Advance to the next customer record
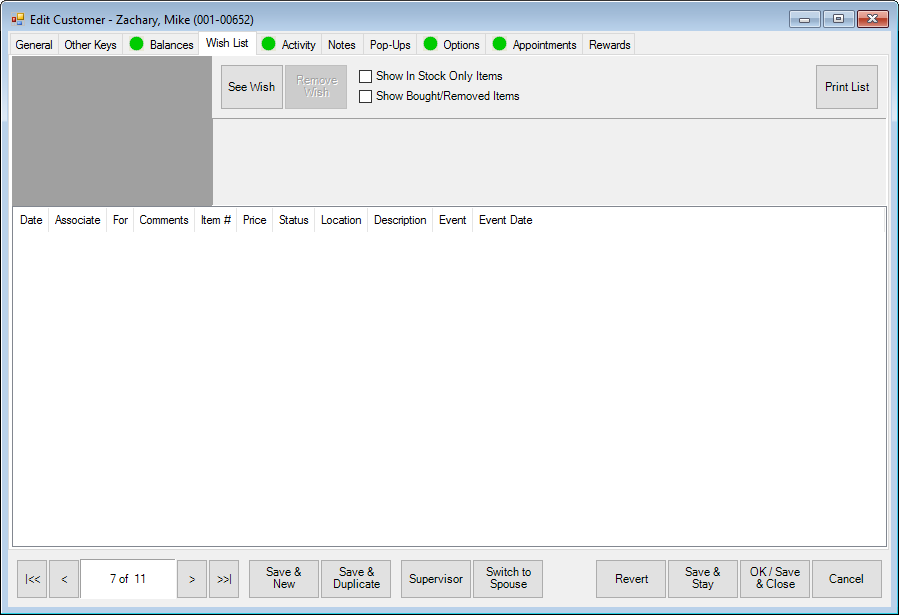The width and height of the screenshot is (899, 615). pyautogui.click(x=192, y=579)
